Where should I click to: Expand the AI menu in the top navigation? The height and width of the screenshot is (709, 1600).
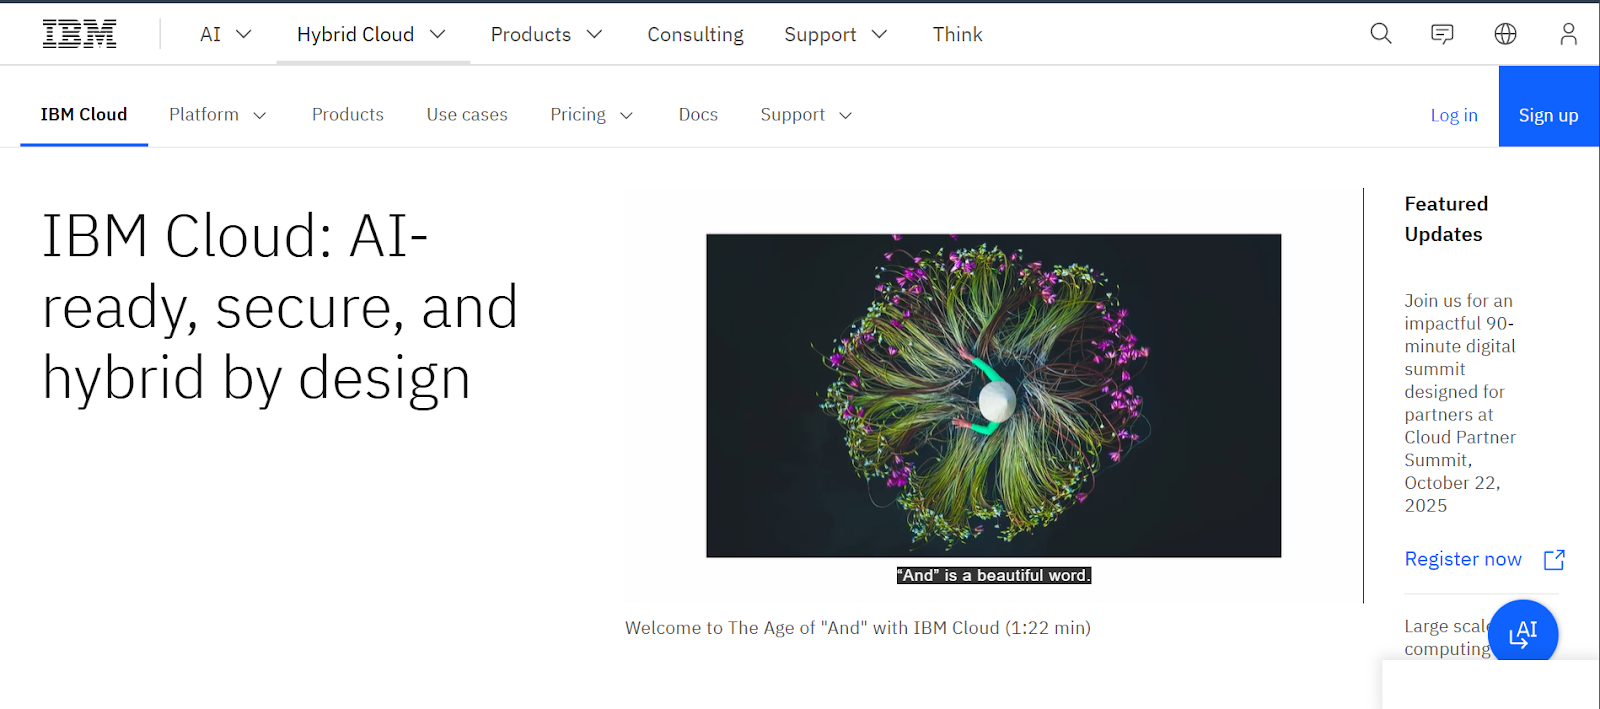click(226, 34)
